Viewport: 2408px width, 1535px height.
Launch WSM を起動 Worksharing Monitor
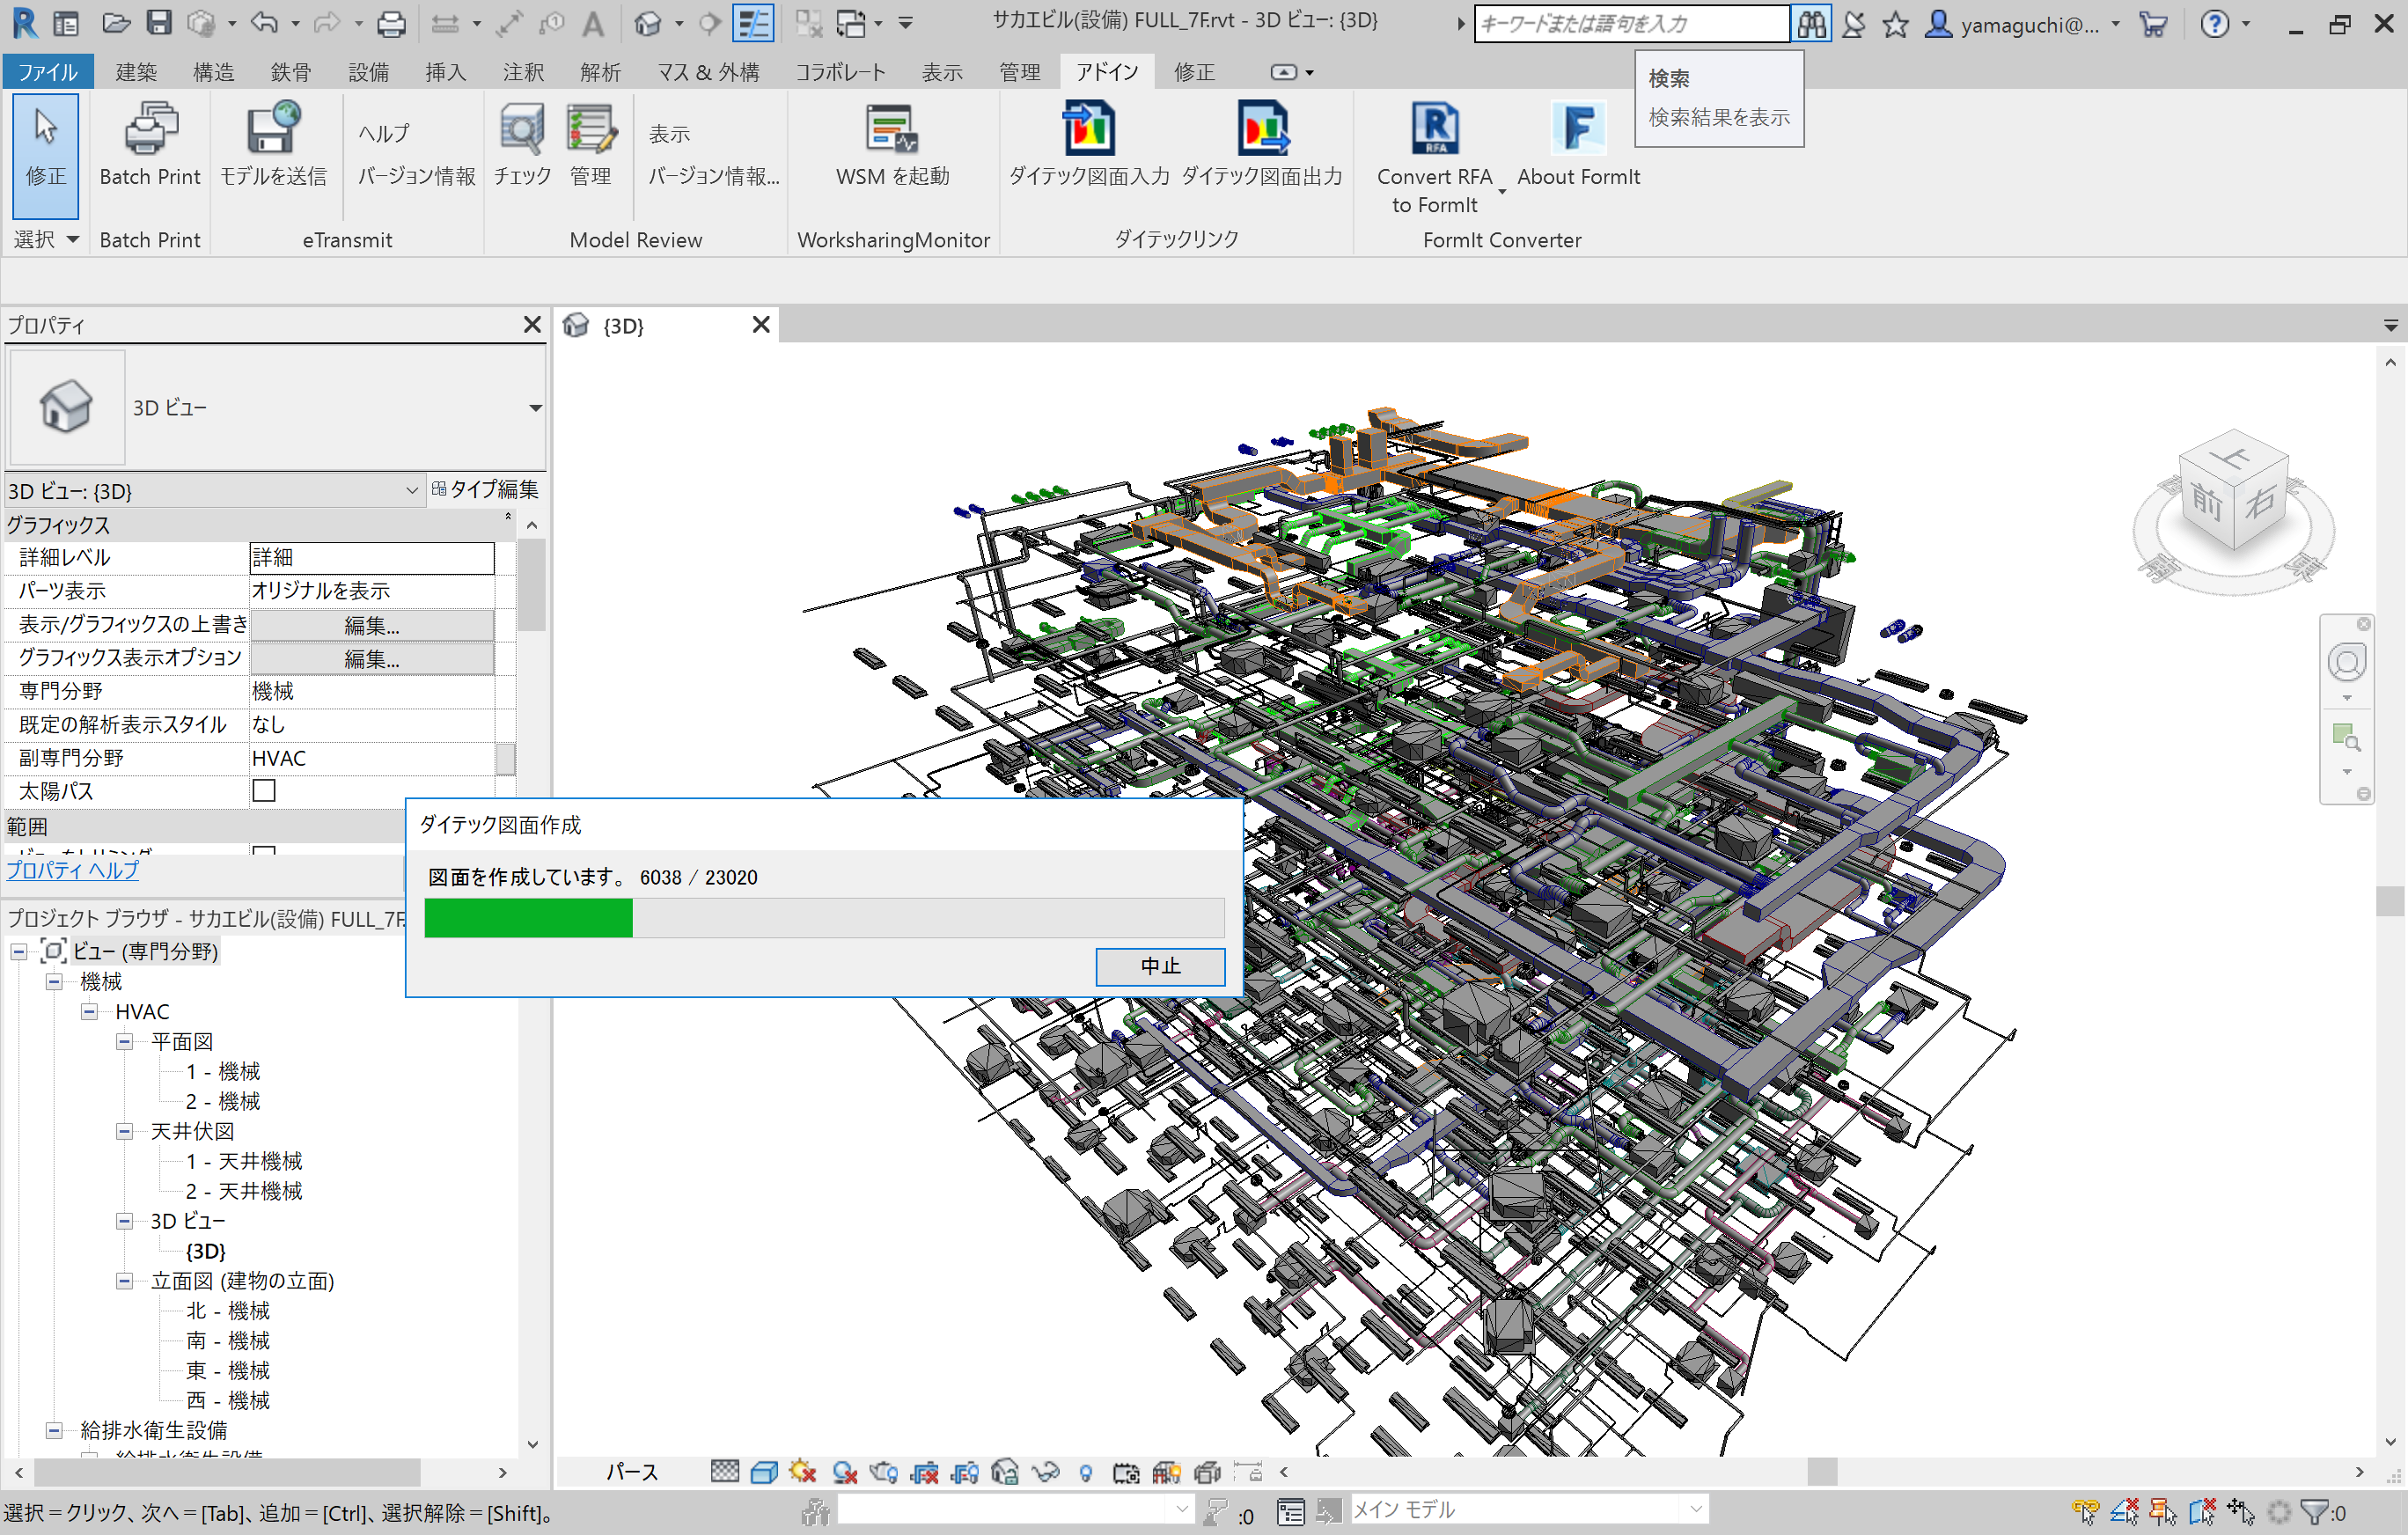(x=891, y=130)
